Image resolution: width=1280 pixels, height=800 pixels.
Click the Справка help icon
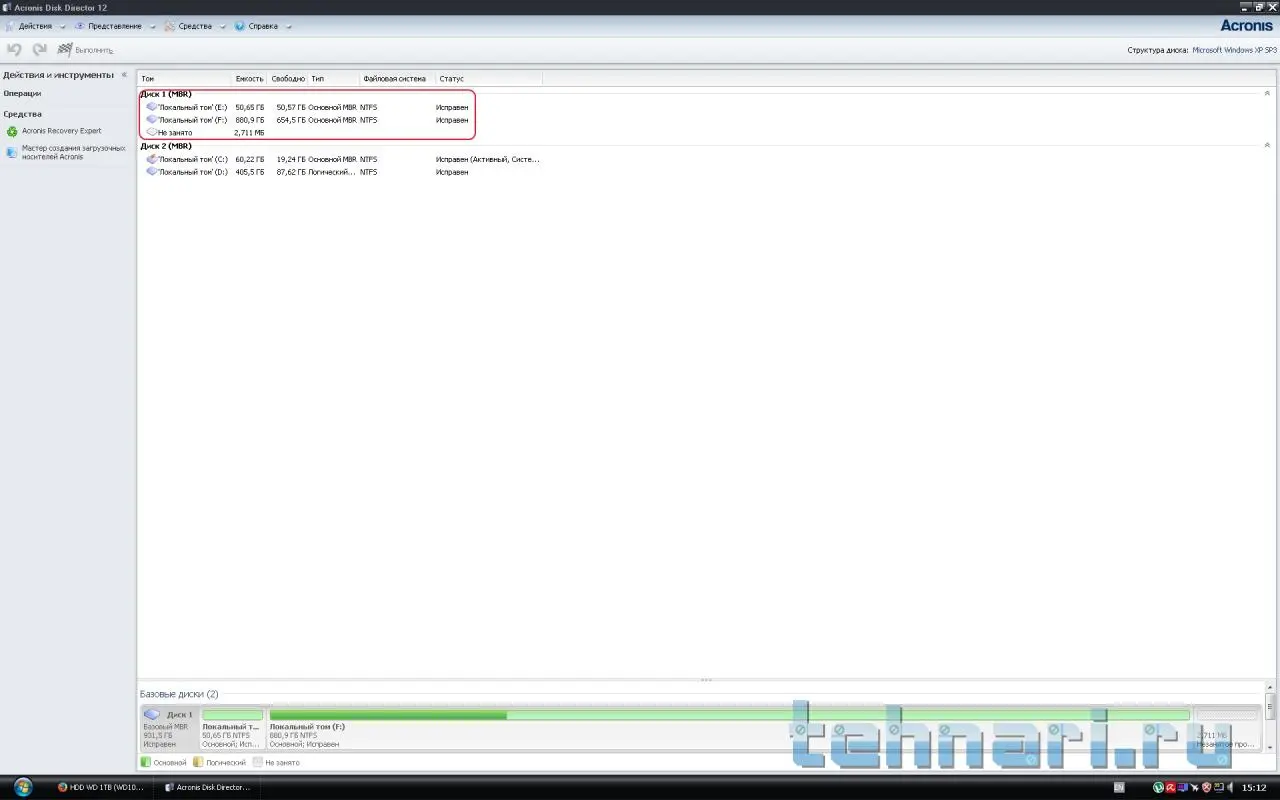coord(240,26)
